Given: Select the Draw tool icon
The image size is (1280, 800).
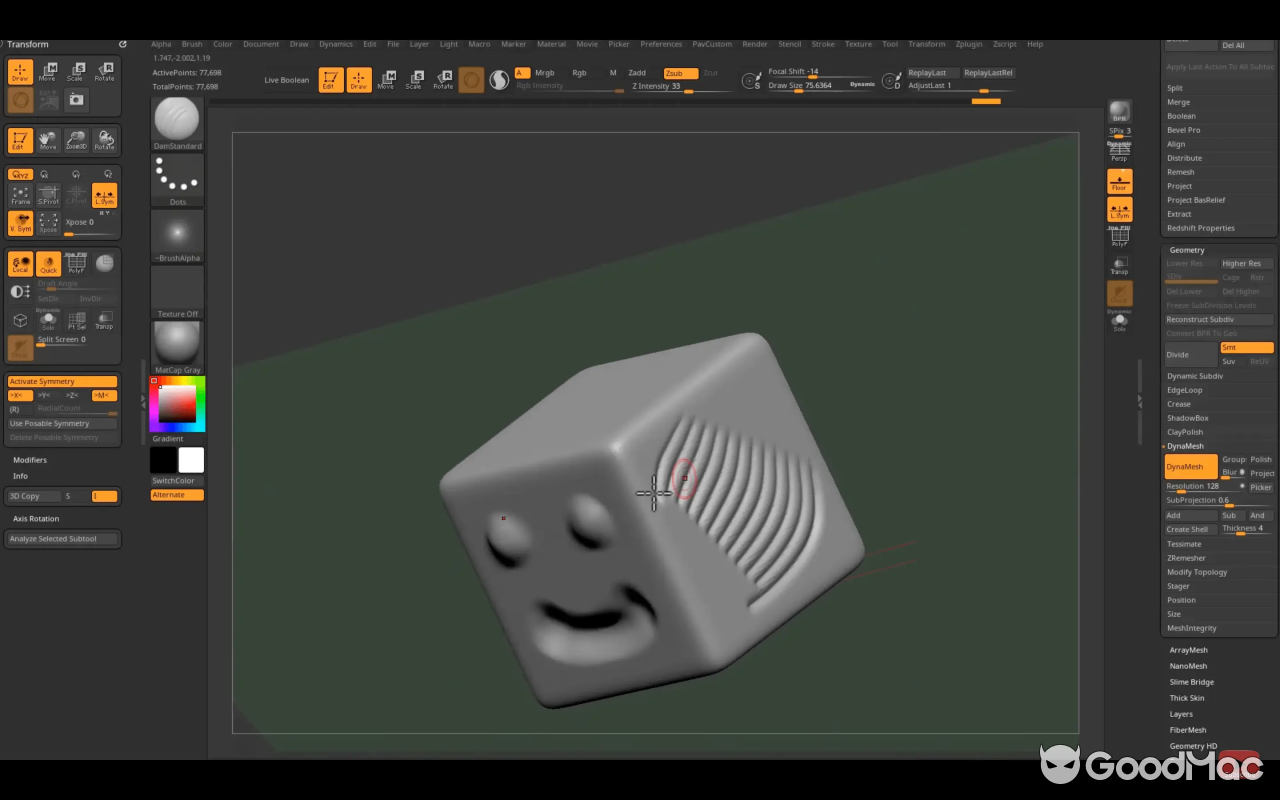Looking at the screenshot, I should pos(20,70).
